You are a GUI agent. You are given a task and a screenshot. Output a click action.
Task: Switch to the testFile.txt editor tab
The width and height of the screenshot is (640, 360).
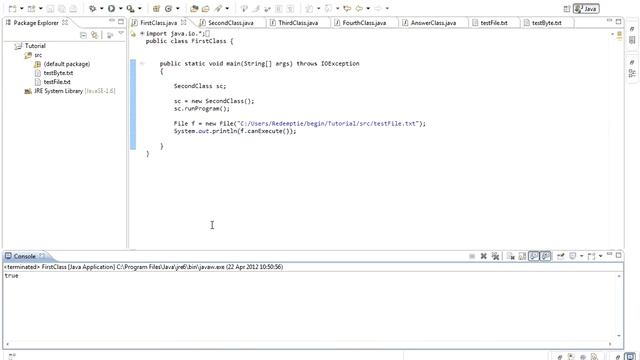494,23
